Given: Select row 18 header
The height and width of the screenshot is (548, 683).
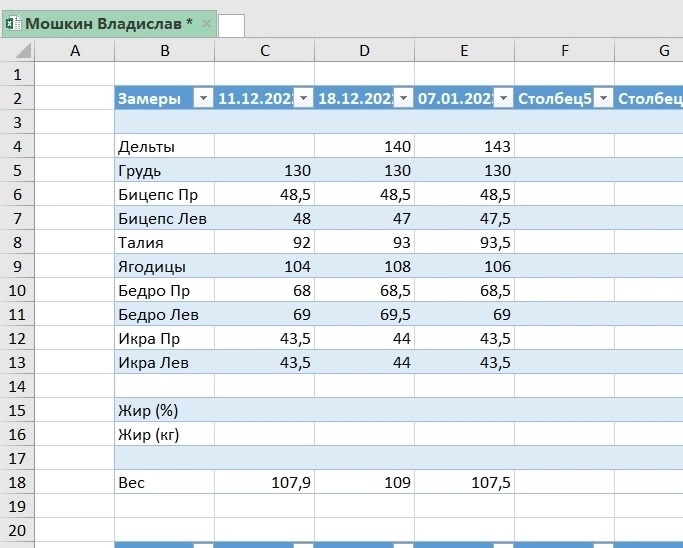Looking at the screenshot, I should coord(17,483).
